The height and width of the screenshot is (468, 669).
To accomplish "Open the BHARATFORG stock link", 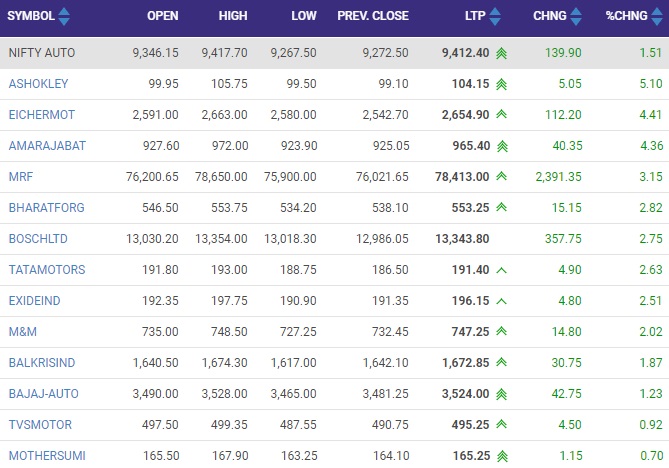I will coord(47,208).
